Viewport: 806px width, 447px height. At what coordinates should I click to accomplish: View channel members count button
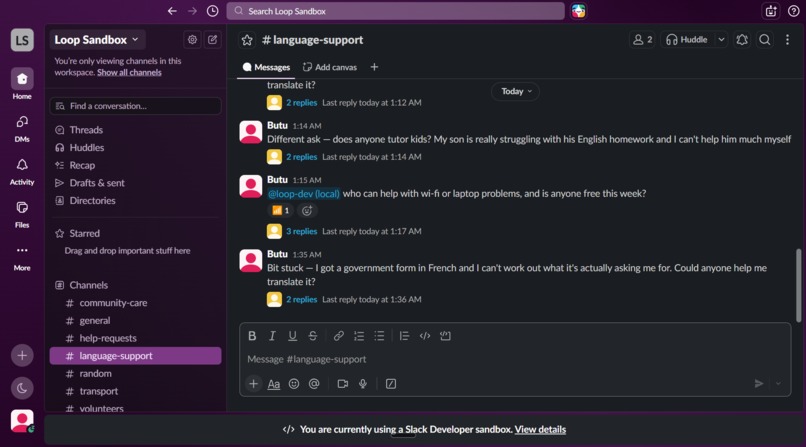click(642, 40)
